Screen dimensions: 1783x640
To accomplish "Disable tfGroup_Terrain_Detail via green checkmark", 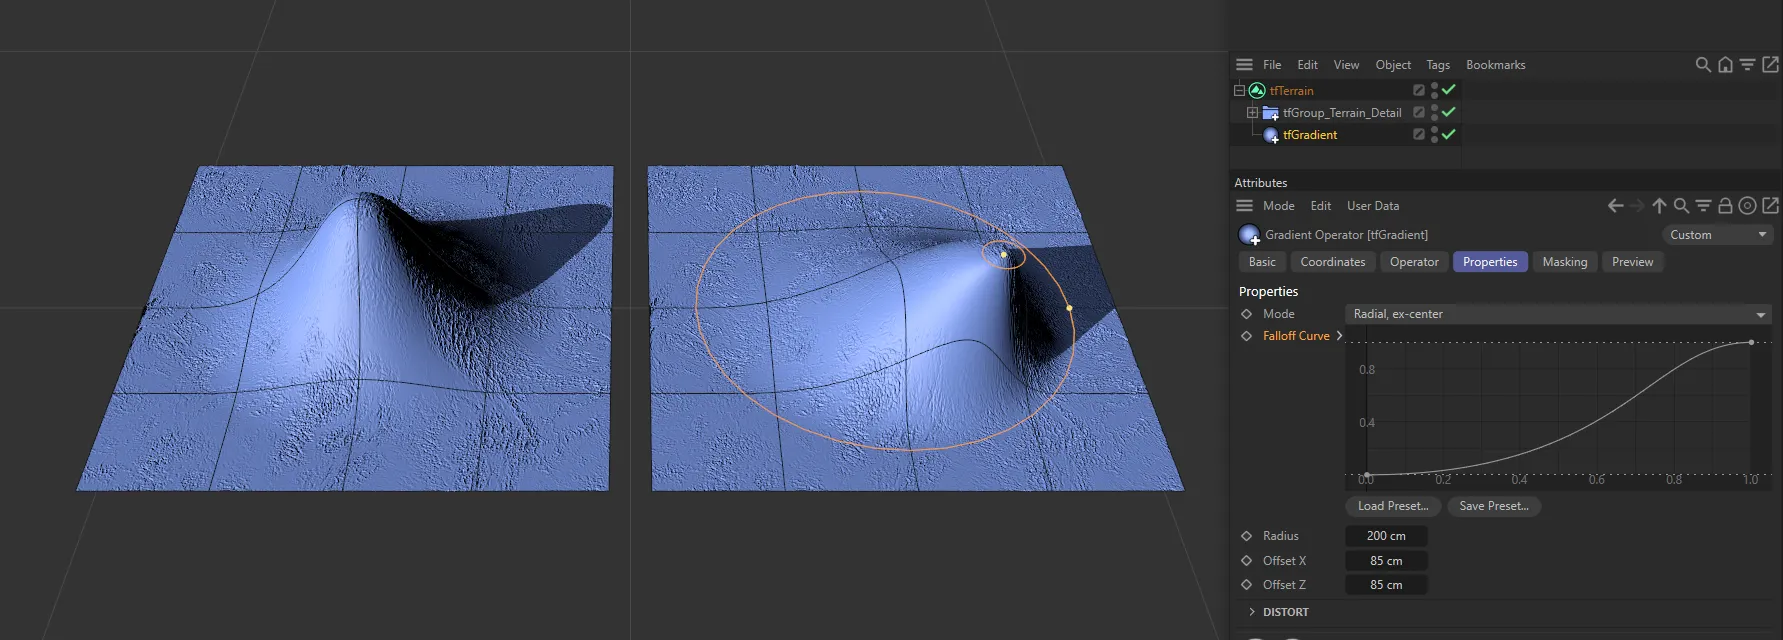I will pos(1449,111).
